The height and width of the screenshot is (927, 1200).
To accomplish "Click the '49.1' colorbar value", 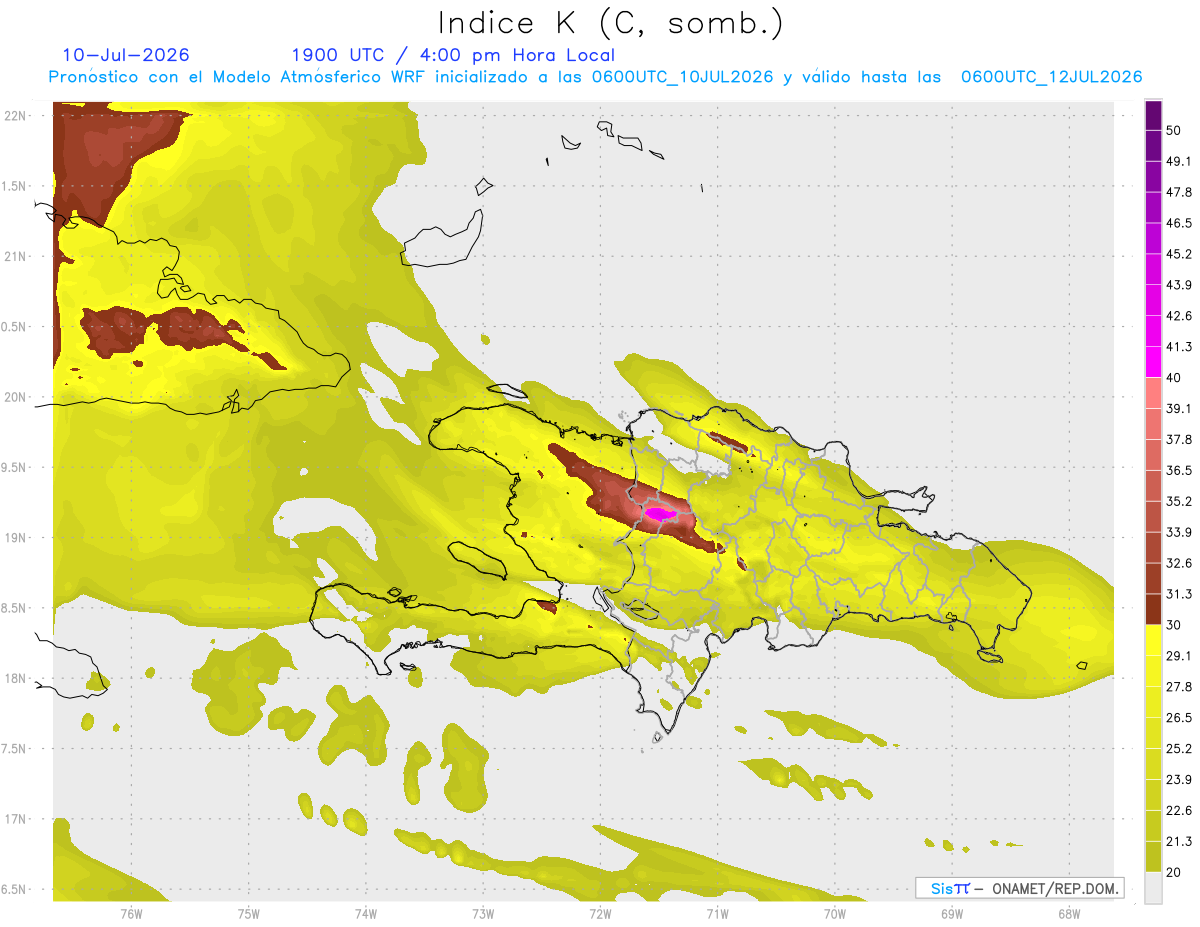I will 1179,162.
